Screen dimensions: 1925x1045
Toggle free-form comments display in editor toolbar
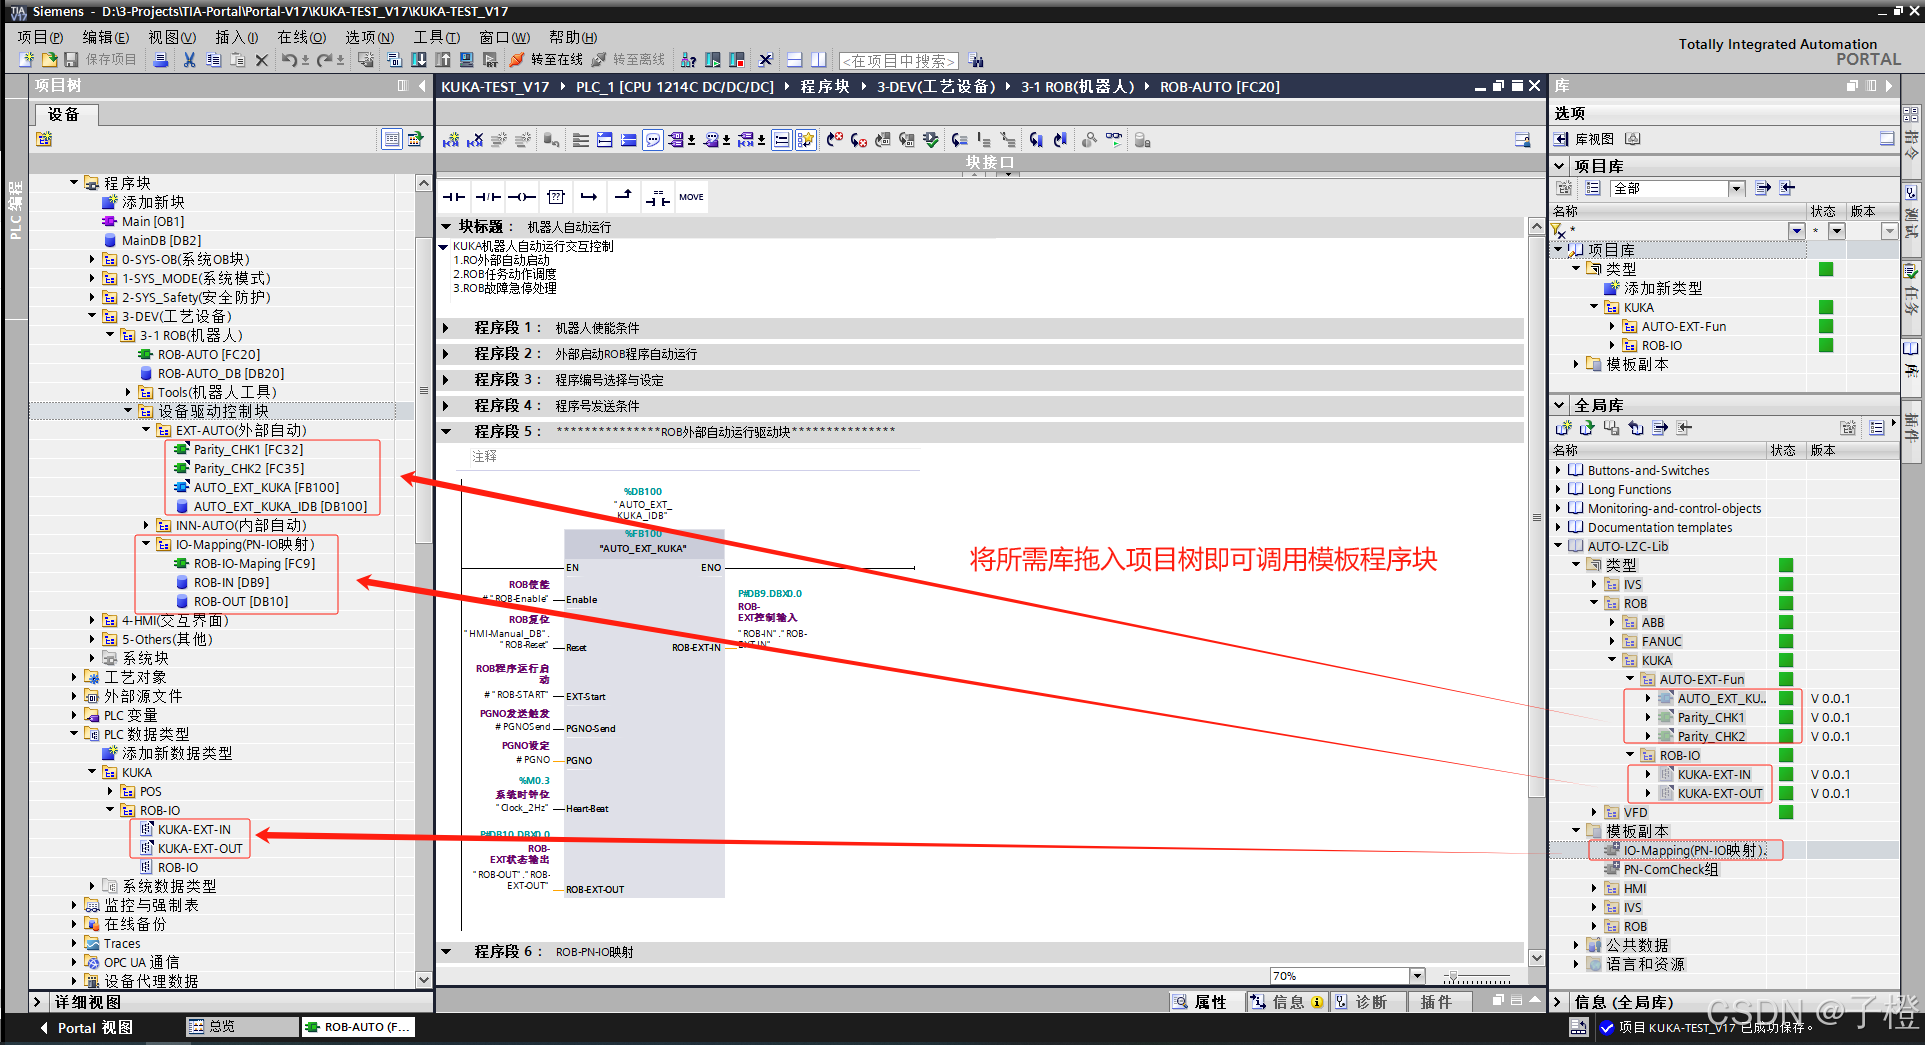pyautogui.click(x=653, y=140)
